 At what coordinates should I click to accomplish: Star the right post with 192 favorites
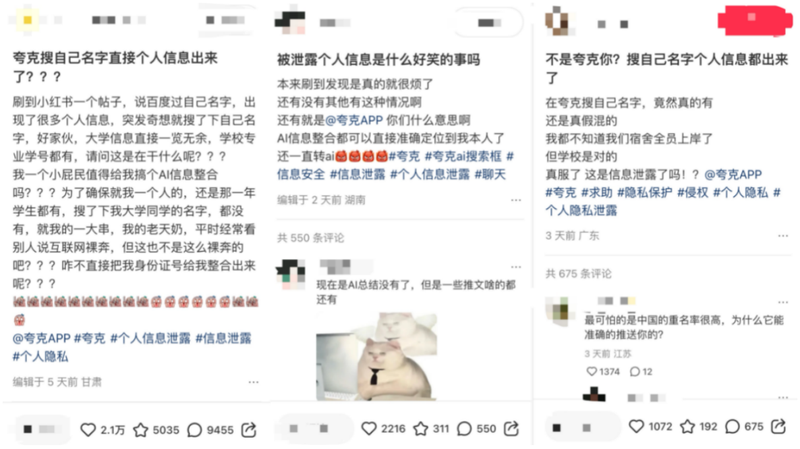(688, 426)
